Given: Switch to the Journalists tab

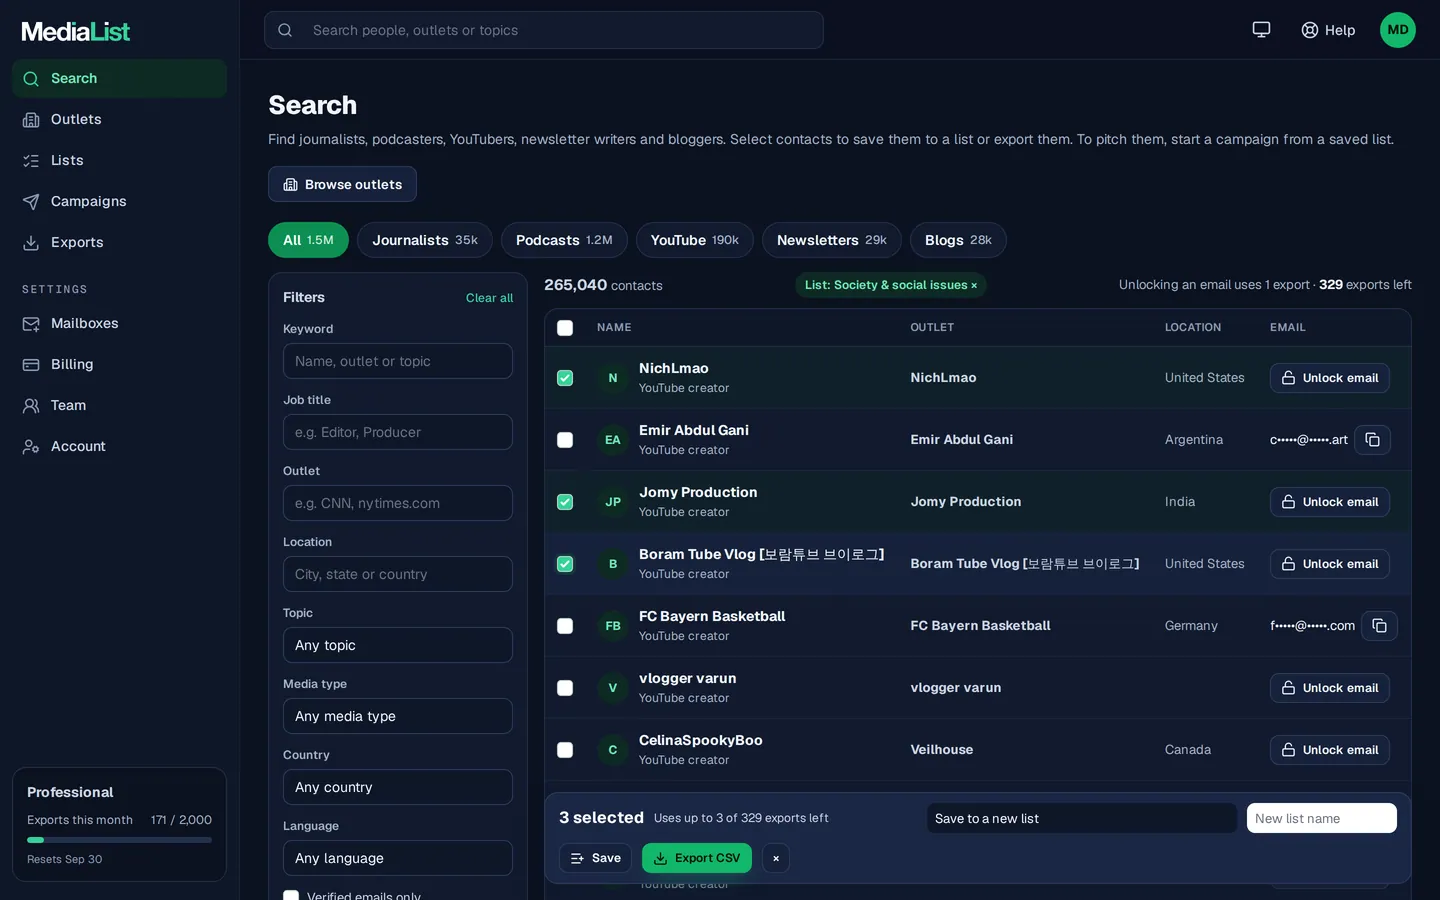Looking at the screenshot, I should (425, 240).
